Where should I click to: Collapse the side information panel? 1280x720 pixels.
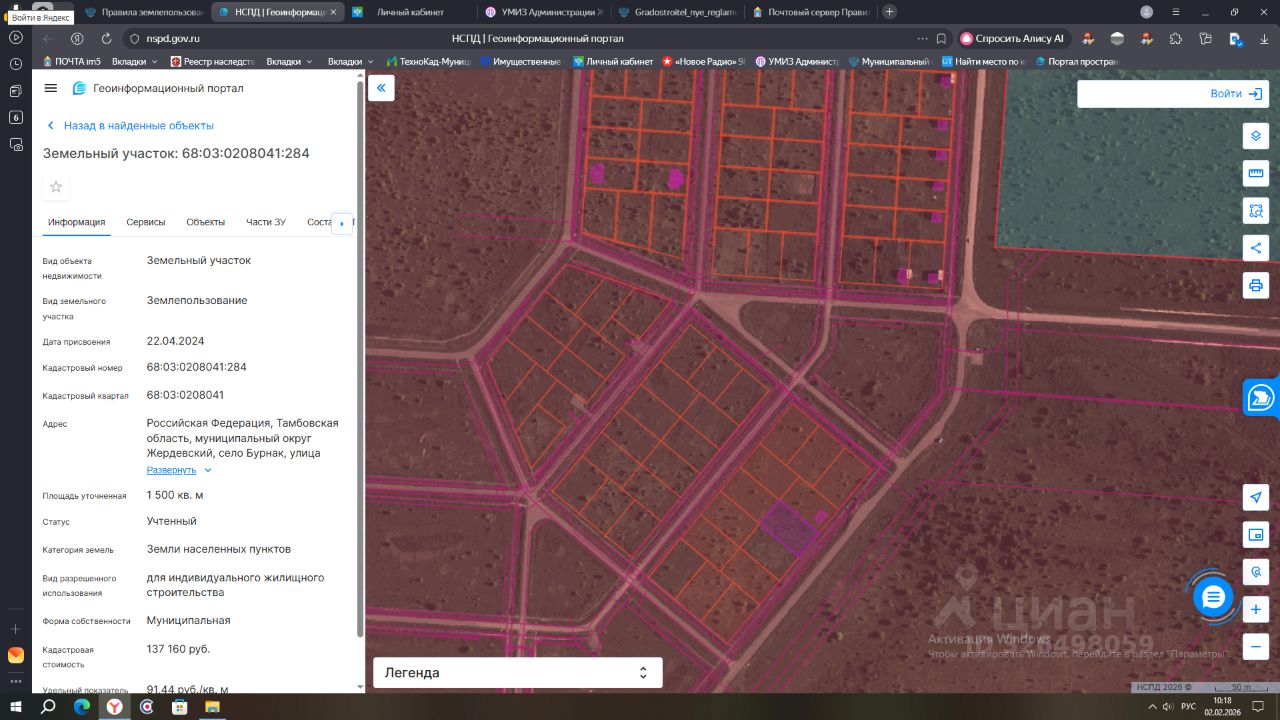click(381, 88)
